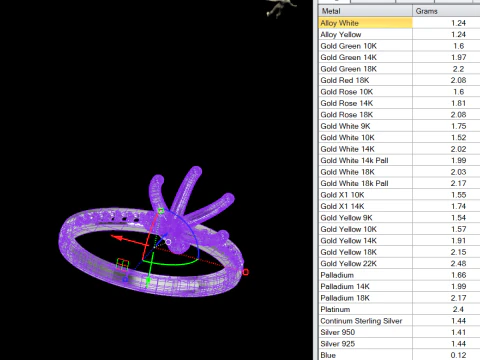Viewport: 480px width, 360px height.
Task: Click the Gold White 10K row
Action: click(399, 137)
